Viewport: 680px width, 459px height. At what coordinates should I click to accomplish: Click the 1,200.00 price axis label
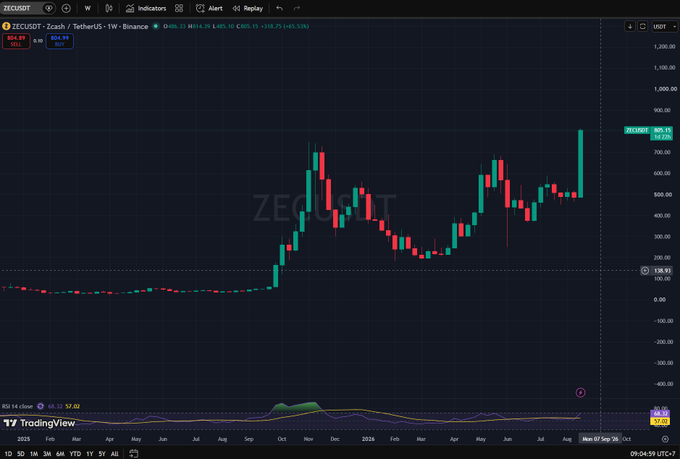coord(664,46)
